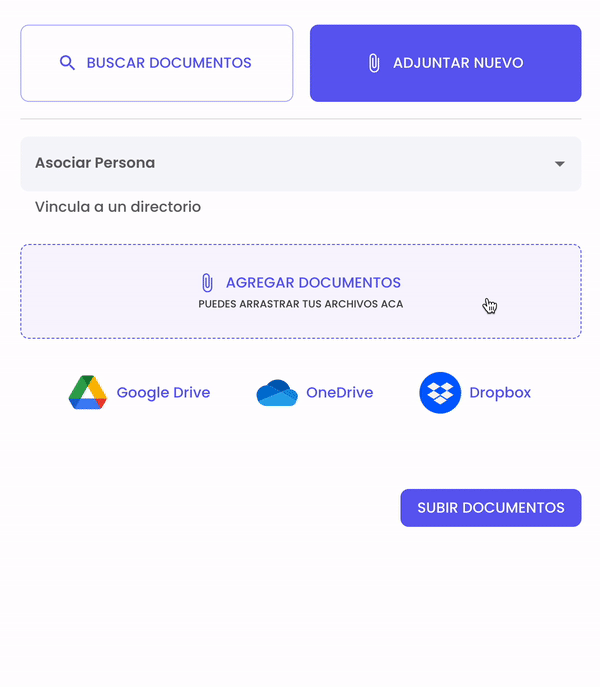Click the paperclip icon beside Agregar Documentos

pos(208,283)
